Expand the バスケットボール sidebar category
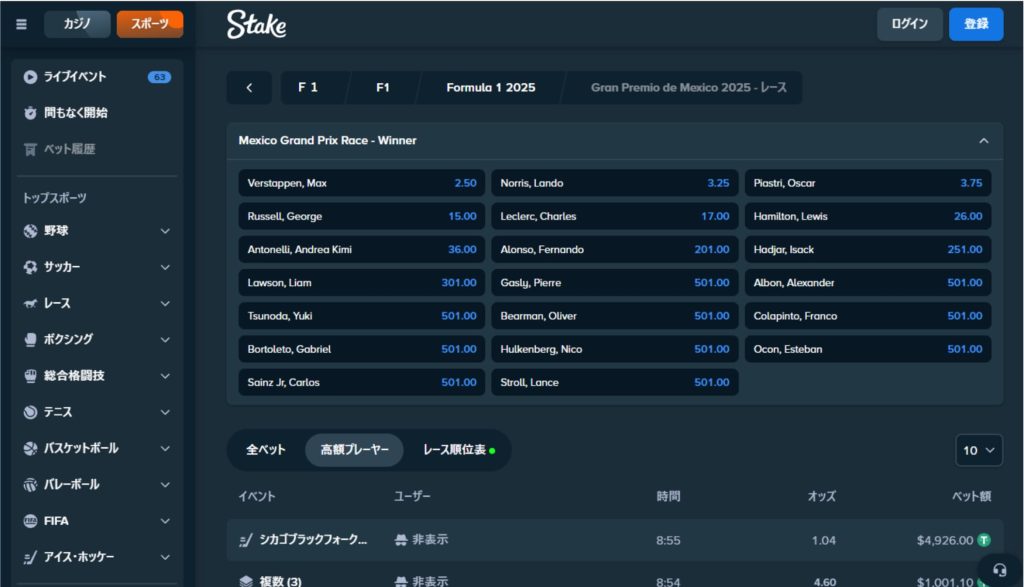 click(165, 448)
